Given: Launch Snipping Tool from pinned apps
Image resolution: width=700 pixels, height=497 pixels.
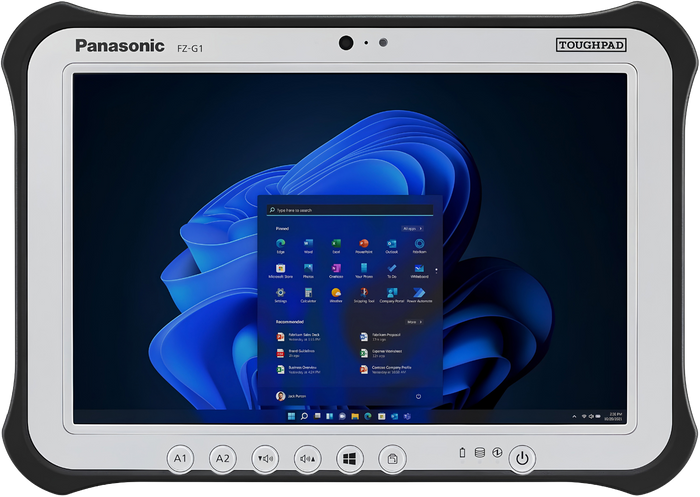Looking at the screenshot, I should pyautogui.click(x=364, y=295).
